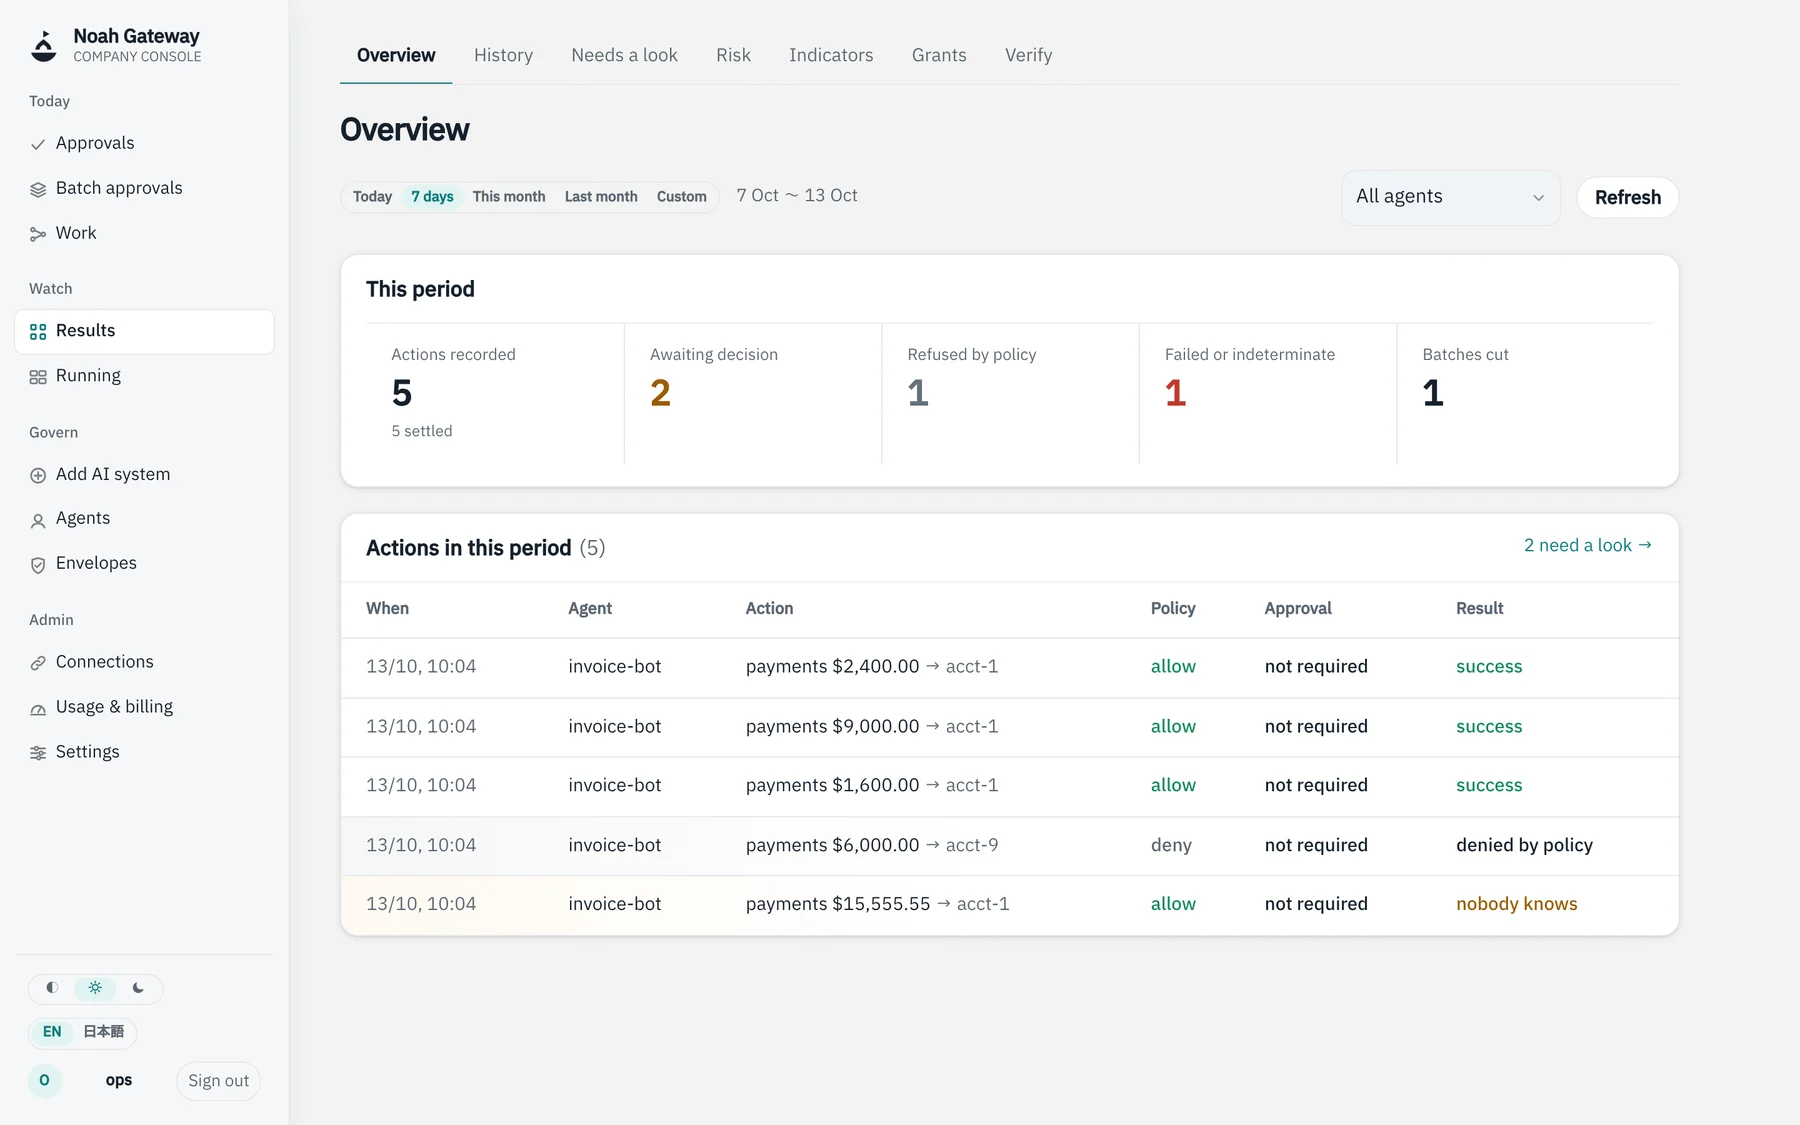This screenshot has height=1125, width=1800.
Task: Select the dark theme moon icon
Action: tap(138, 988)
